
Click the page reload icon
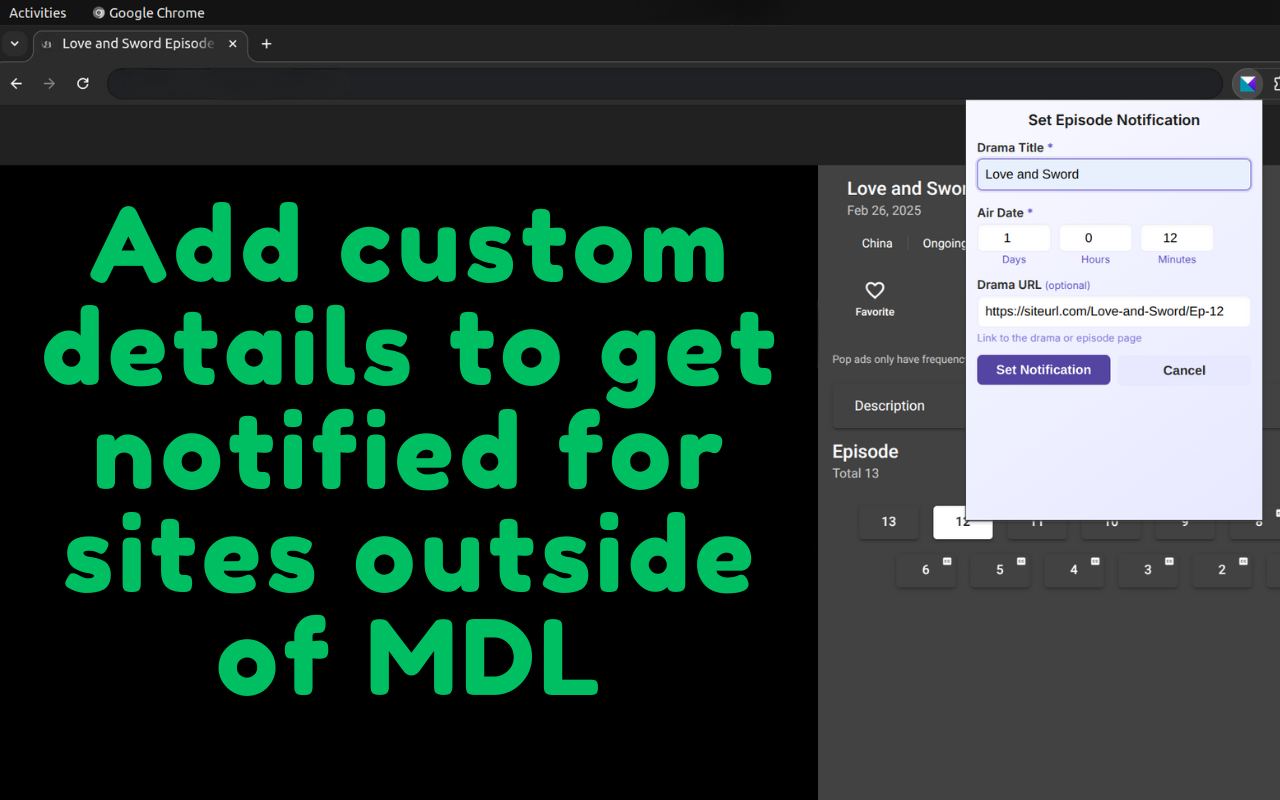(83, 83)
